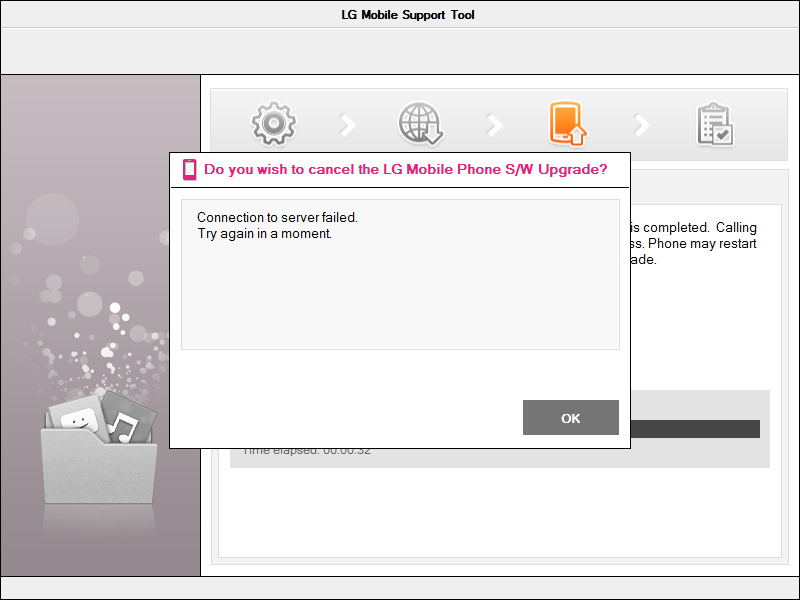
Task: Click the pink phone icon in dialog title
Action: pyautogui.click(x=189, y=170)
